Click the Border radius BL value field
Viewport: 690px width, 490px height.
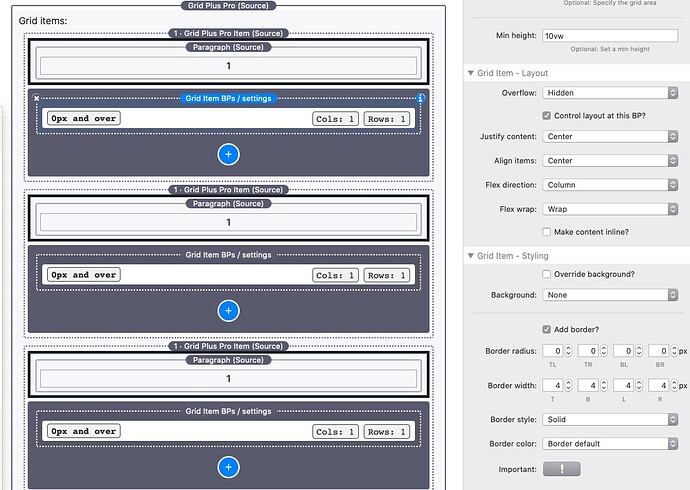coord(624,351)
